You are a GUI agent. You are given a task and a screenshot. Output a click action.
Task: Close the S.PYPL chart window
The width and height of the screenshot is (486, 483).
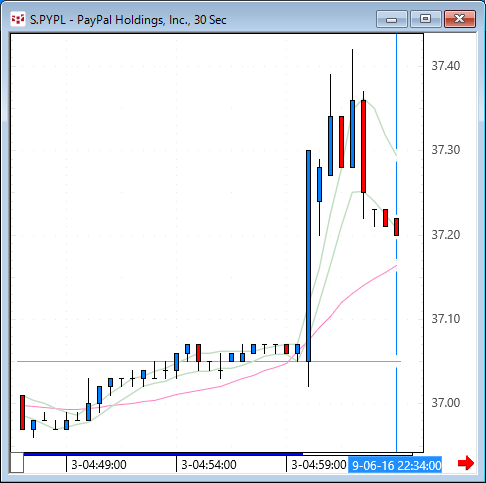tap(460, 19)
